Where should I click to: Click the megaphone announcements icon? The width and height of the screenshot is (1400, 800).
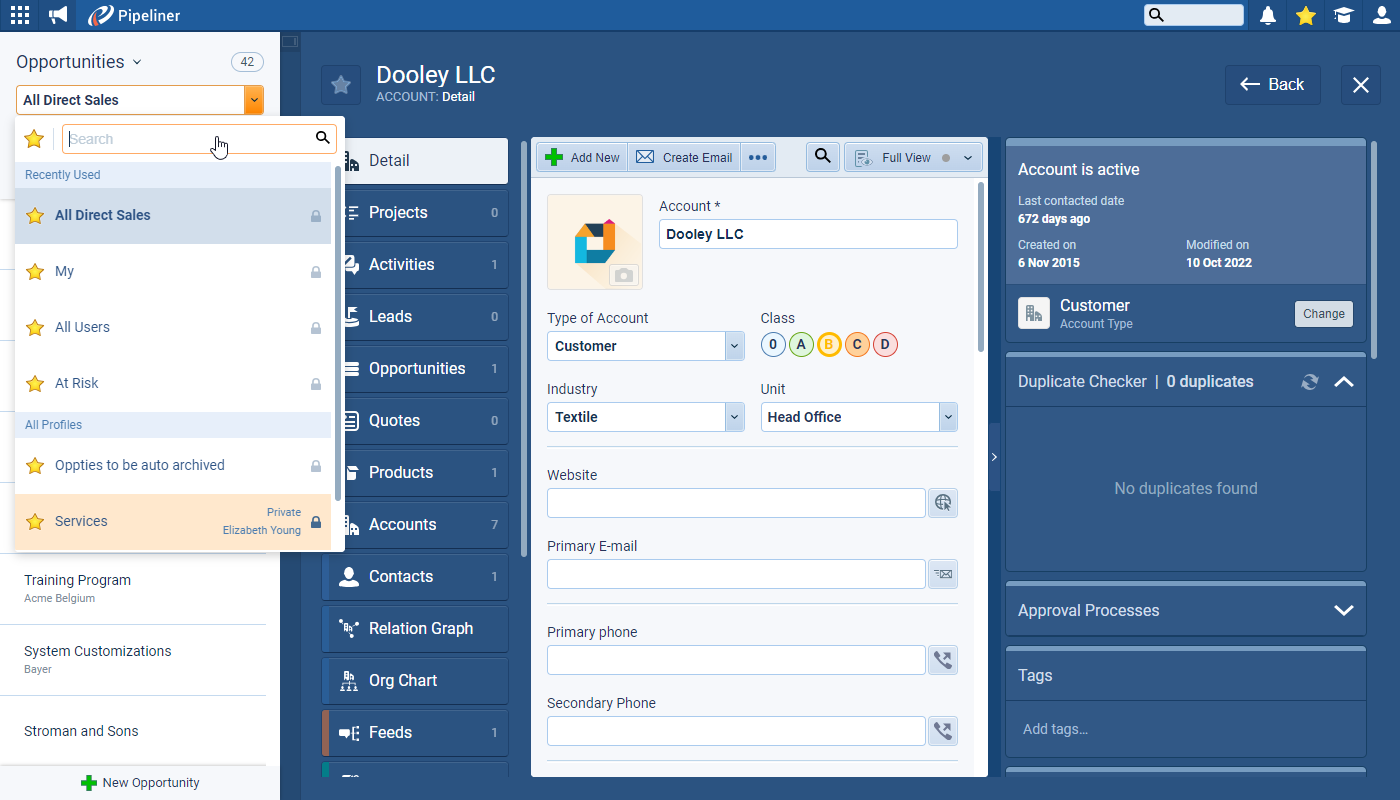[58, 15]
